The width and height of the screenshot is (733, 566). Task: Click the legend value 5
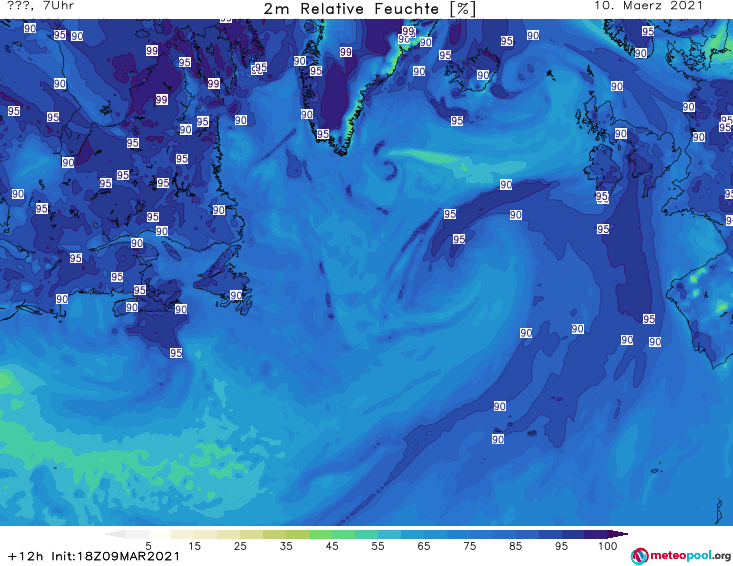pos(148,545)
